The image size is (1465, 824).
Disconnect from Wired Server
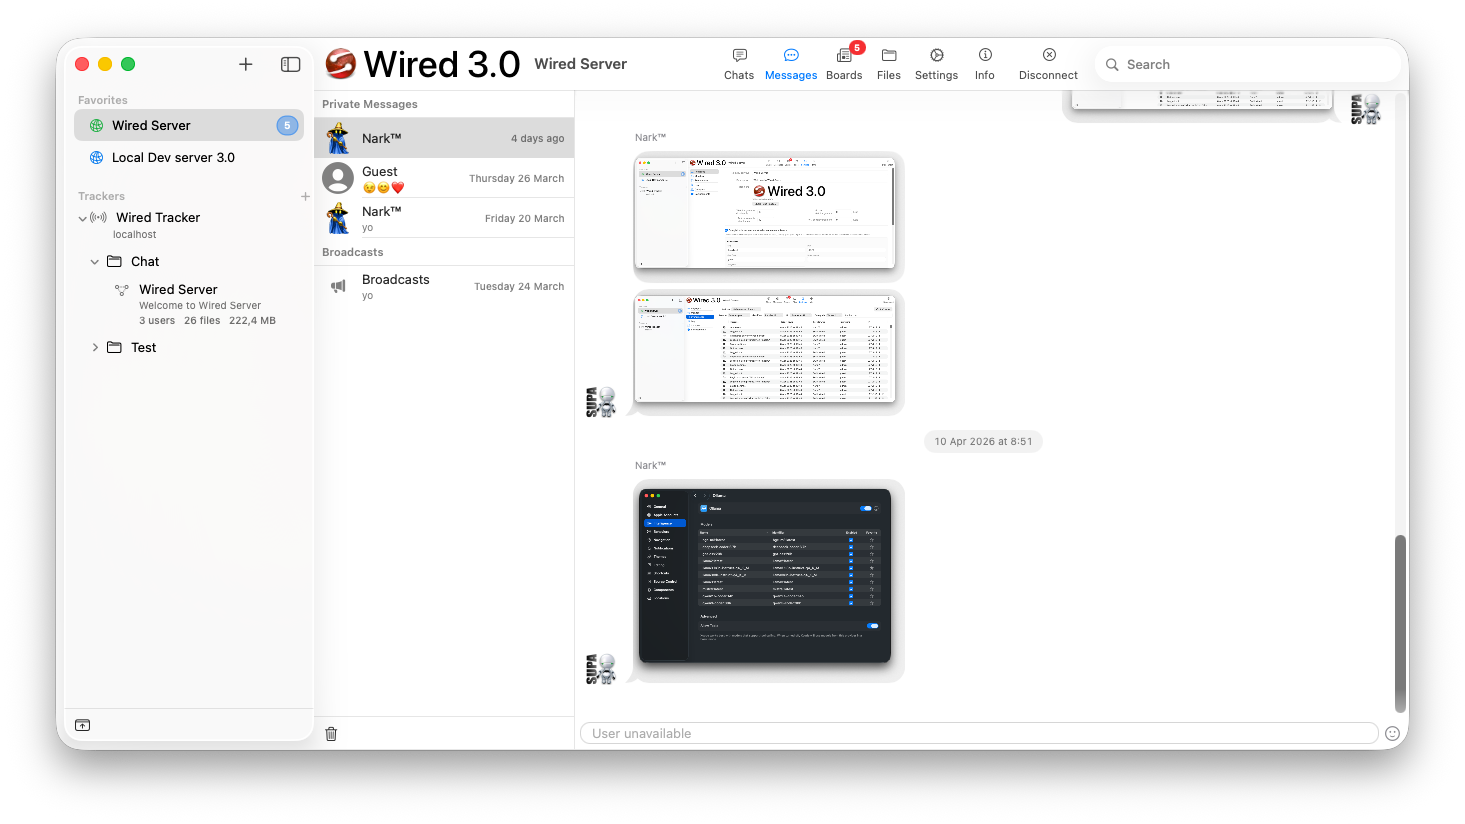pyautogui.click(x=1047, y=63)
